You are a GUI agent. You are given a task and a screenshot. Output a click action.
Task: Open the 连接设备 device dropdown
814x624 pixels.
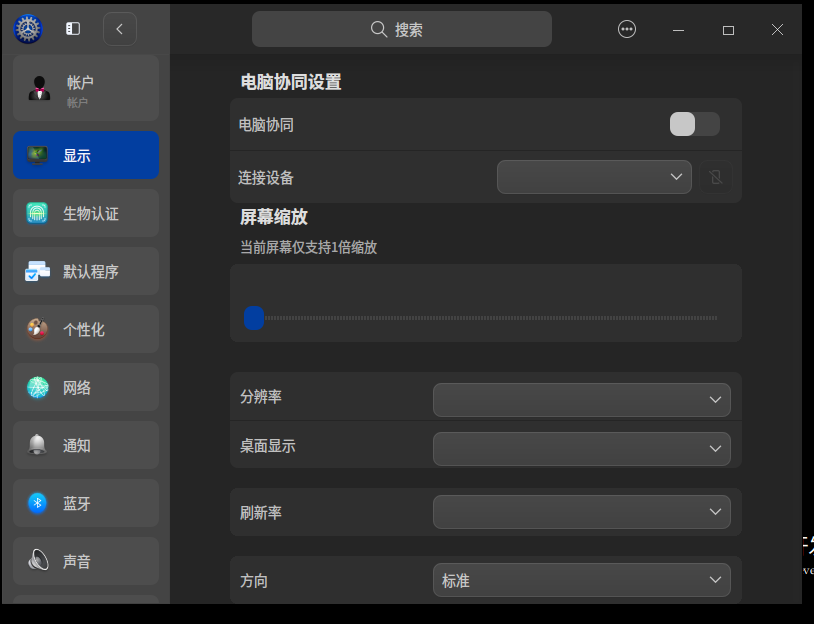[594, 176]
